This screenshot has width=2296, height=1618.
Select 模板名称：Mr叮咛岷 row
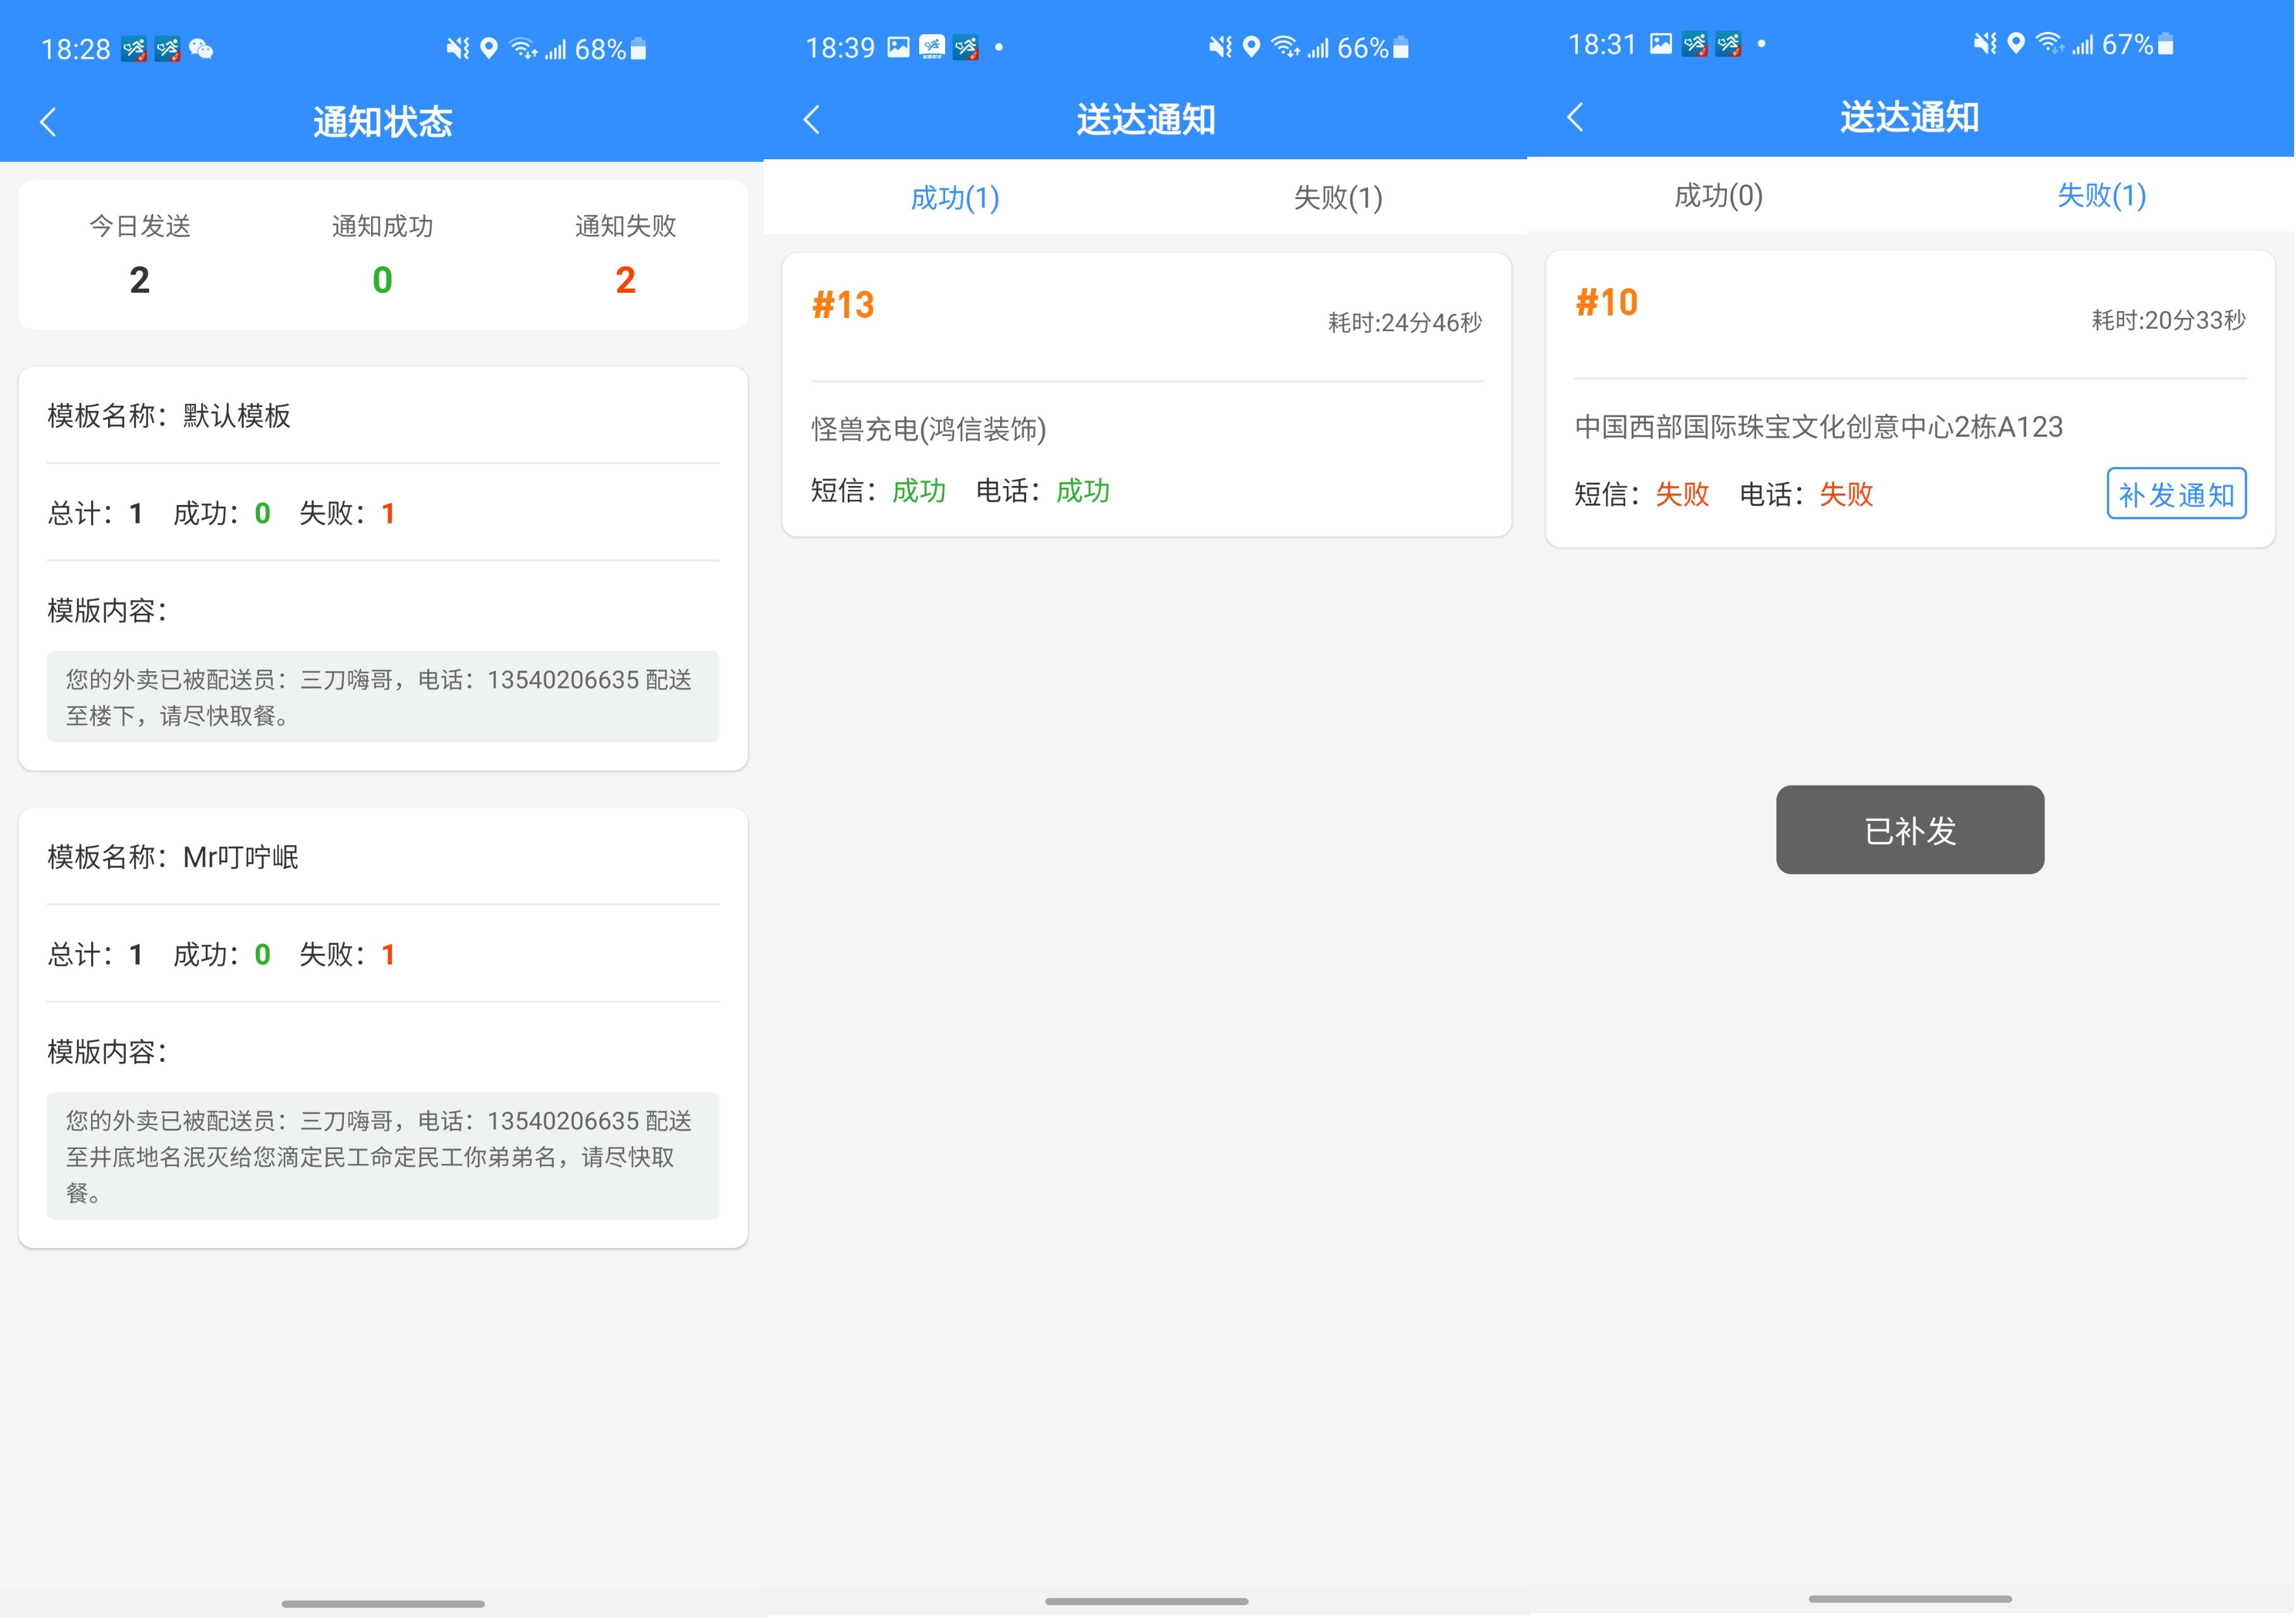point(383,857)
